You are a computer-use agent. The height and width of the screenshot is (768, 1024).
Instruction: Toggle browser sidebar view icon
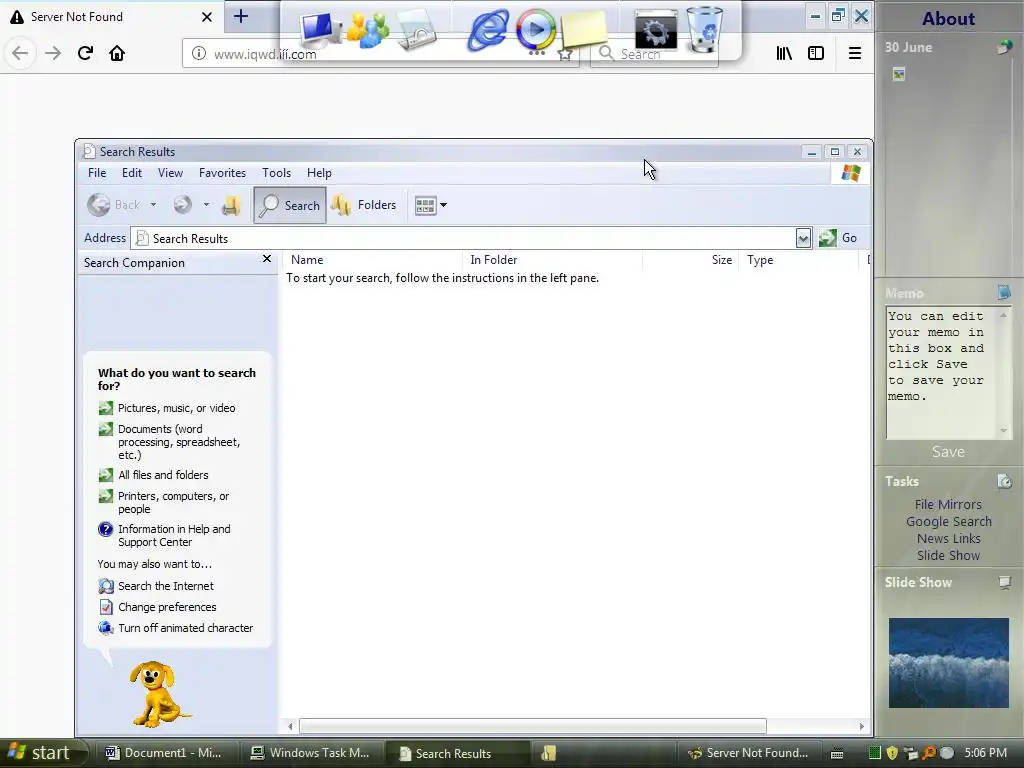(816, 53)
